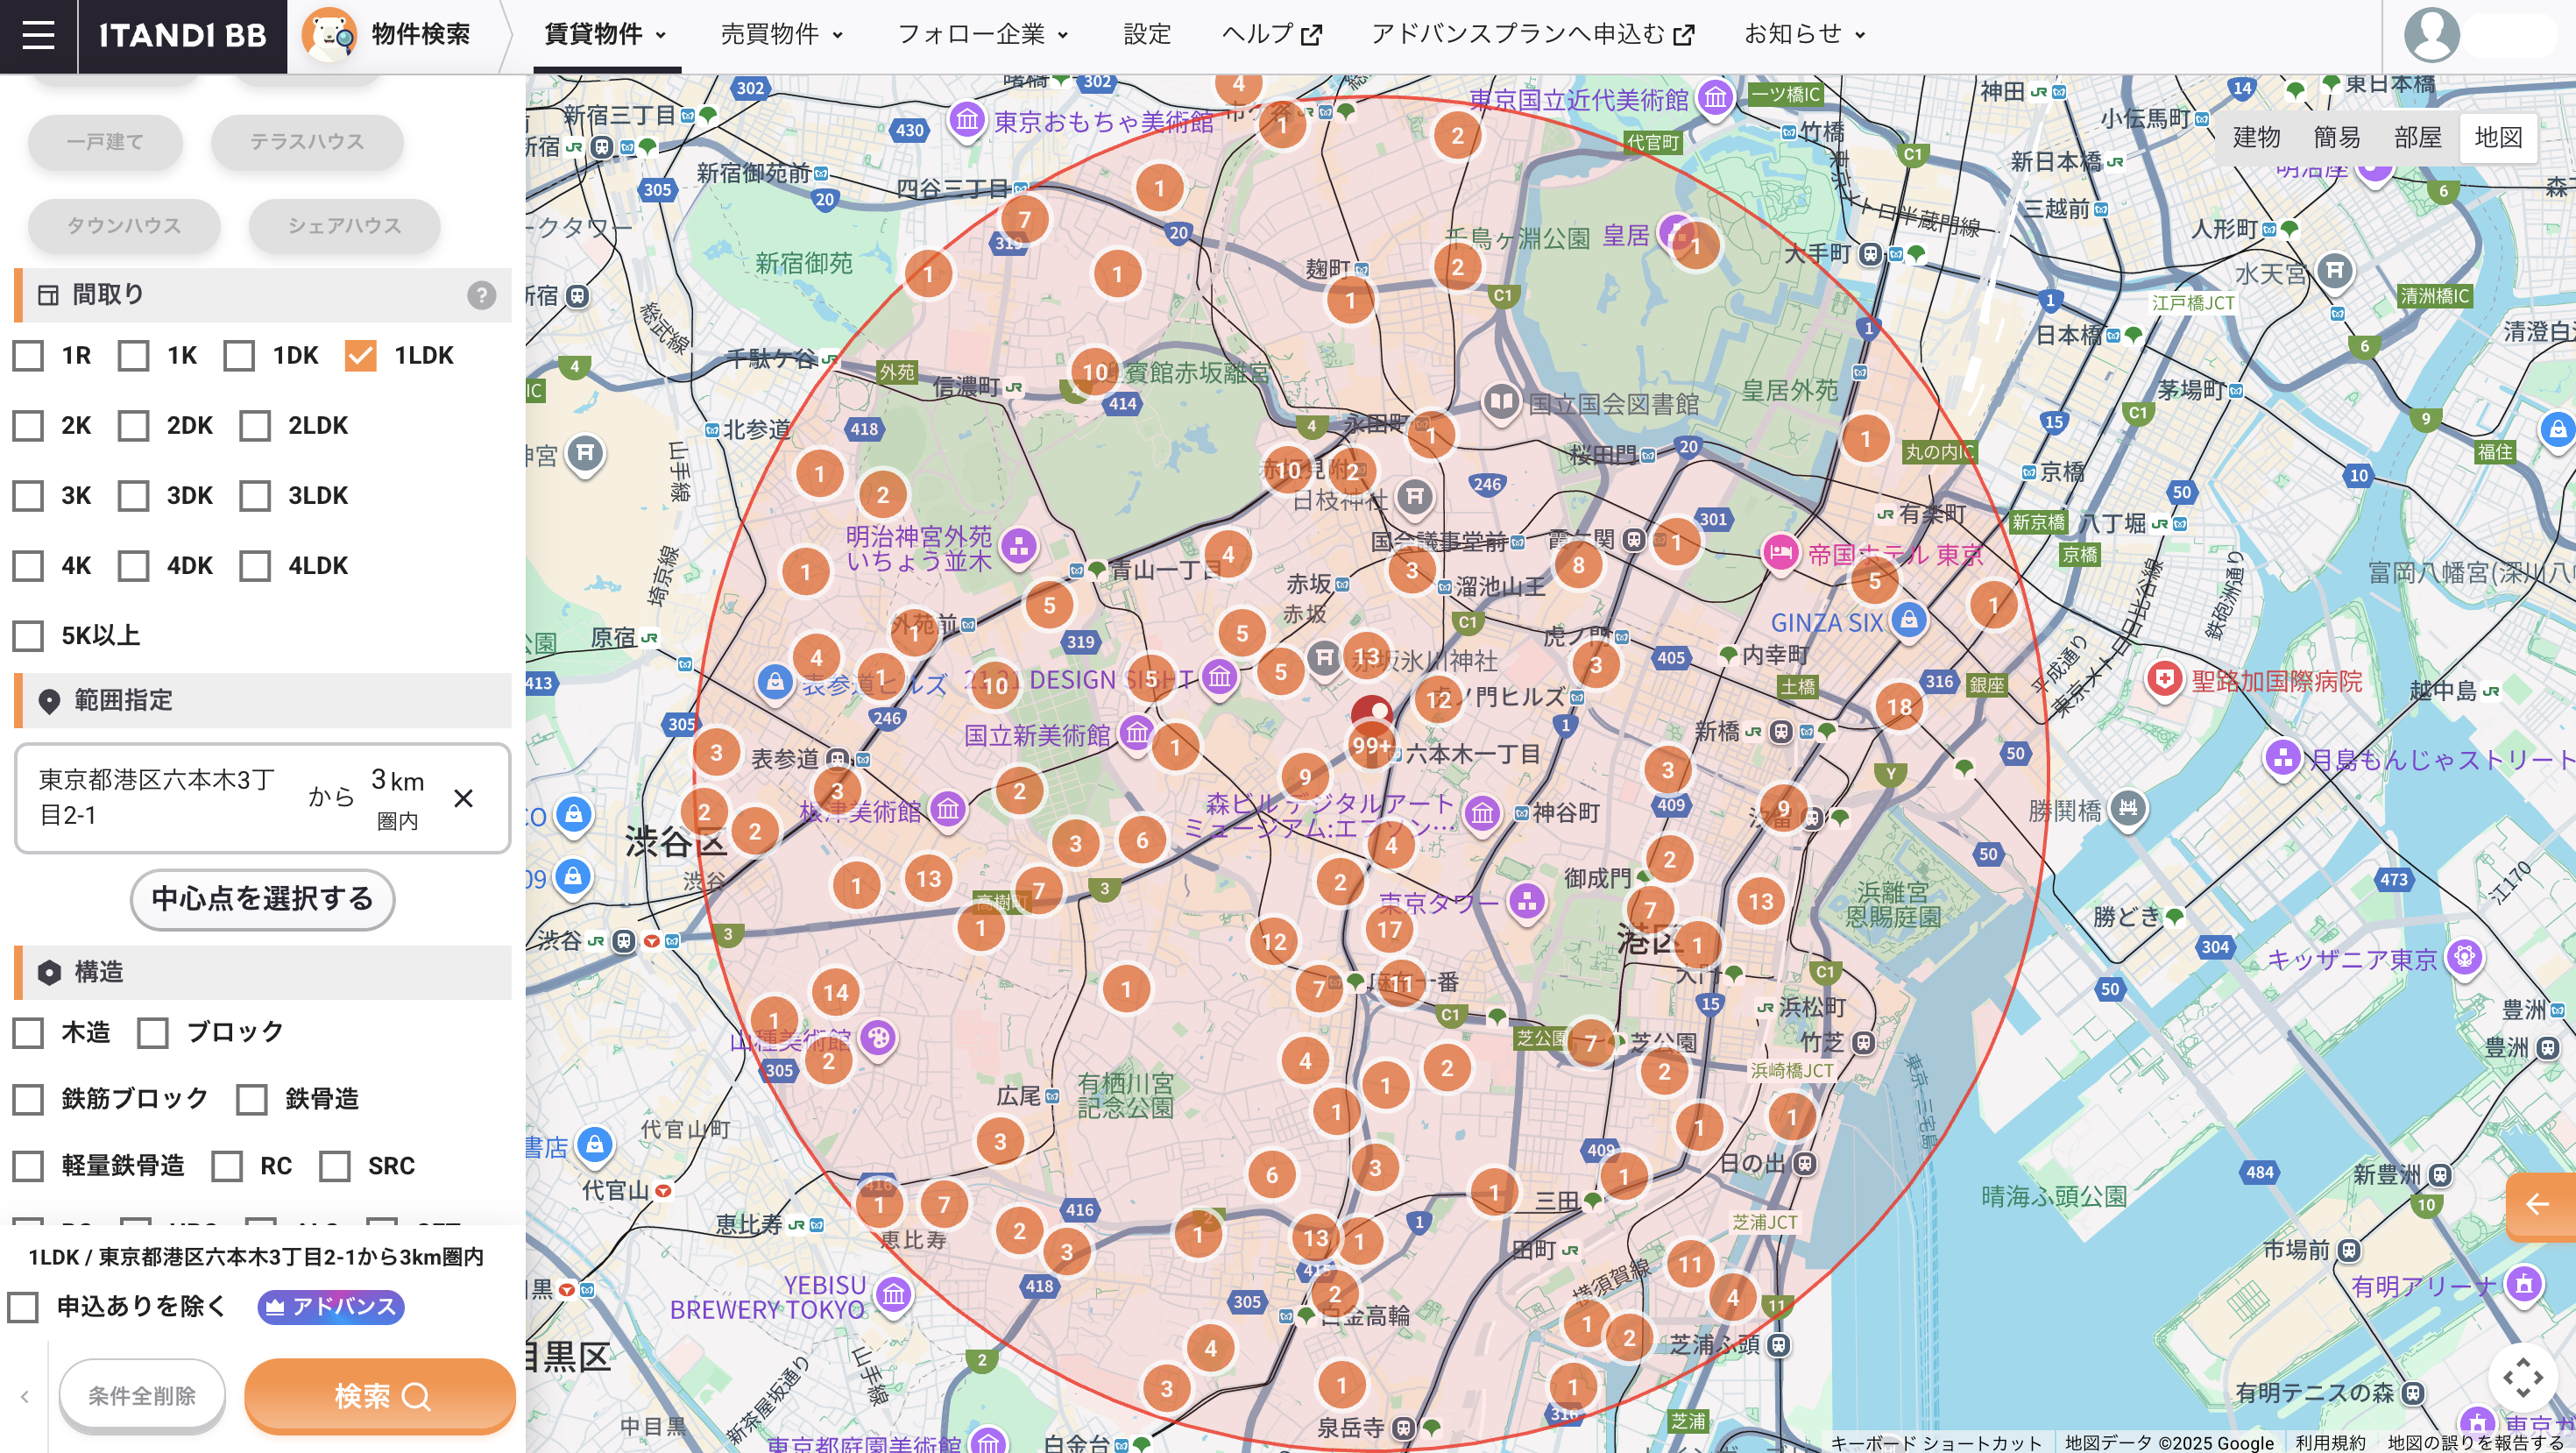This screenshot has width=2576, height=1453.
Task: Click the キッザニア東京 attraction icon
Action: pos(2464,958)
